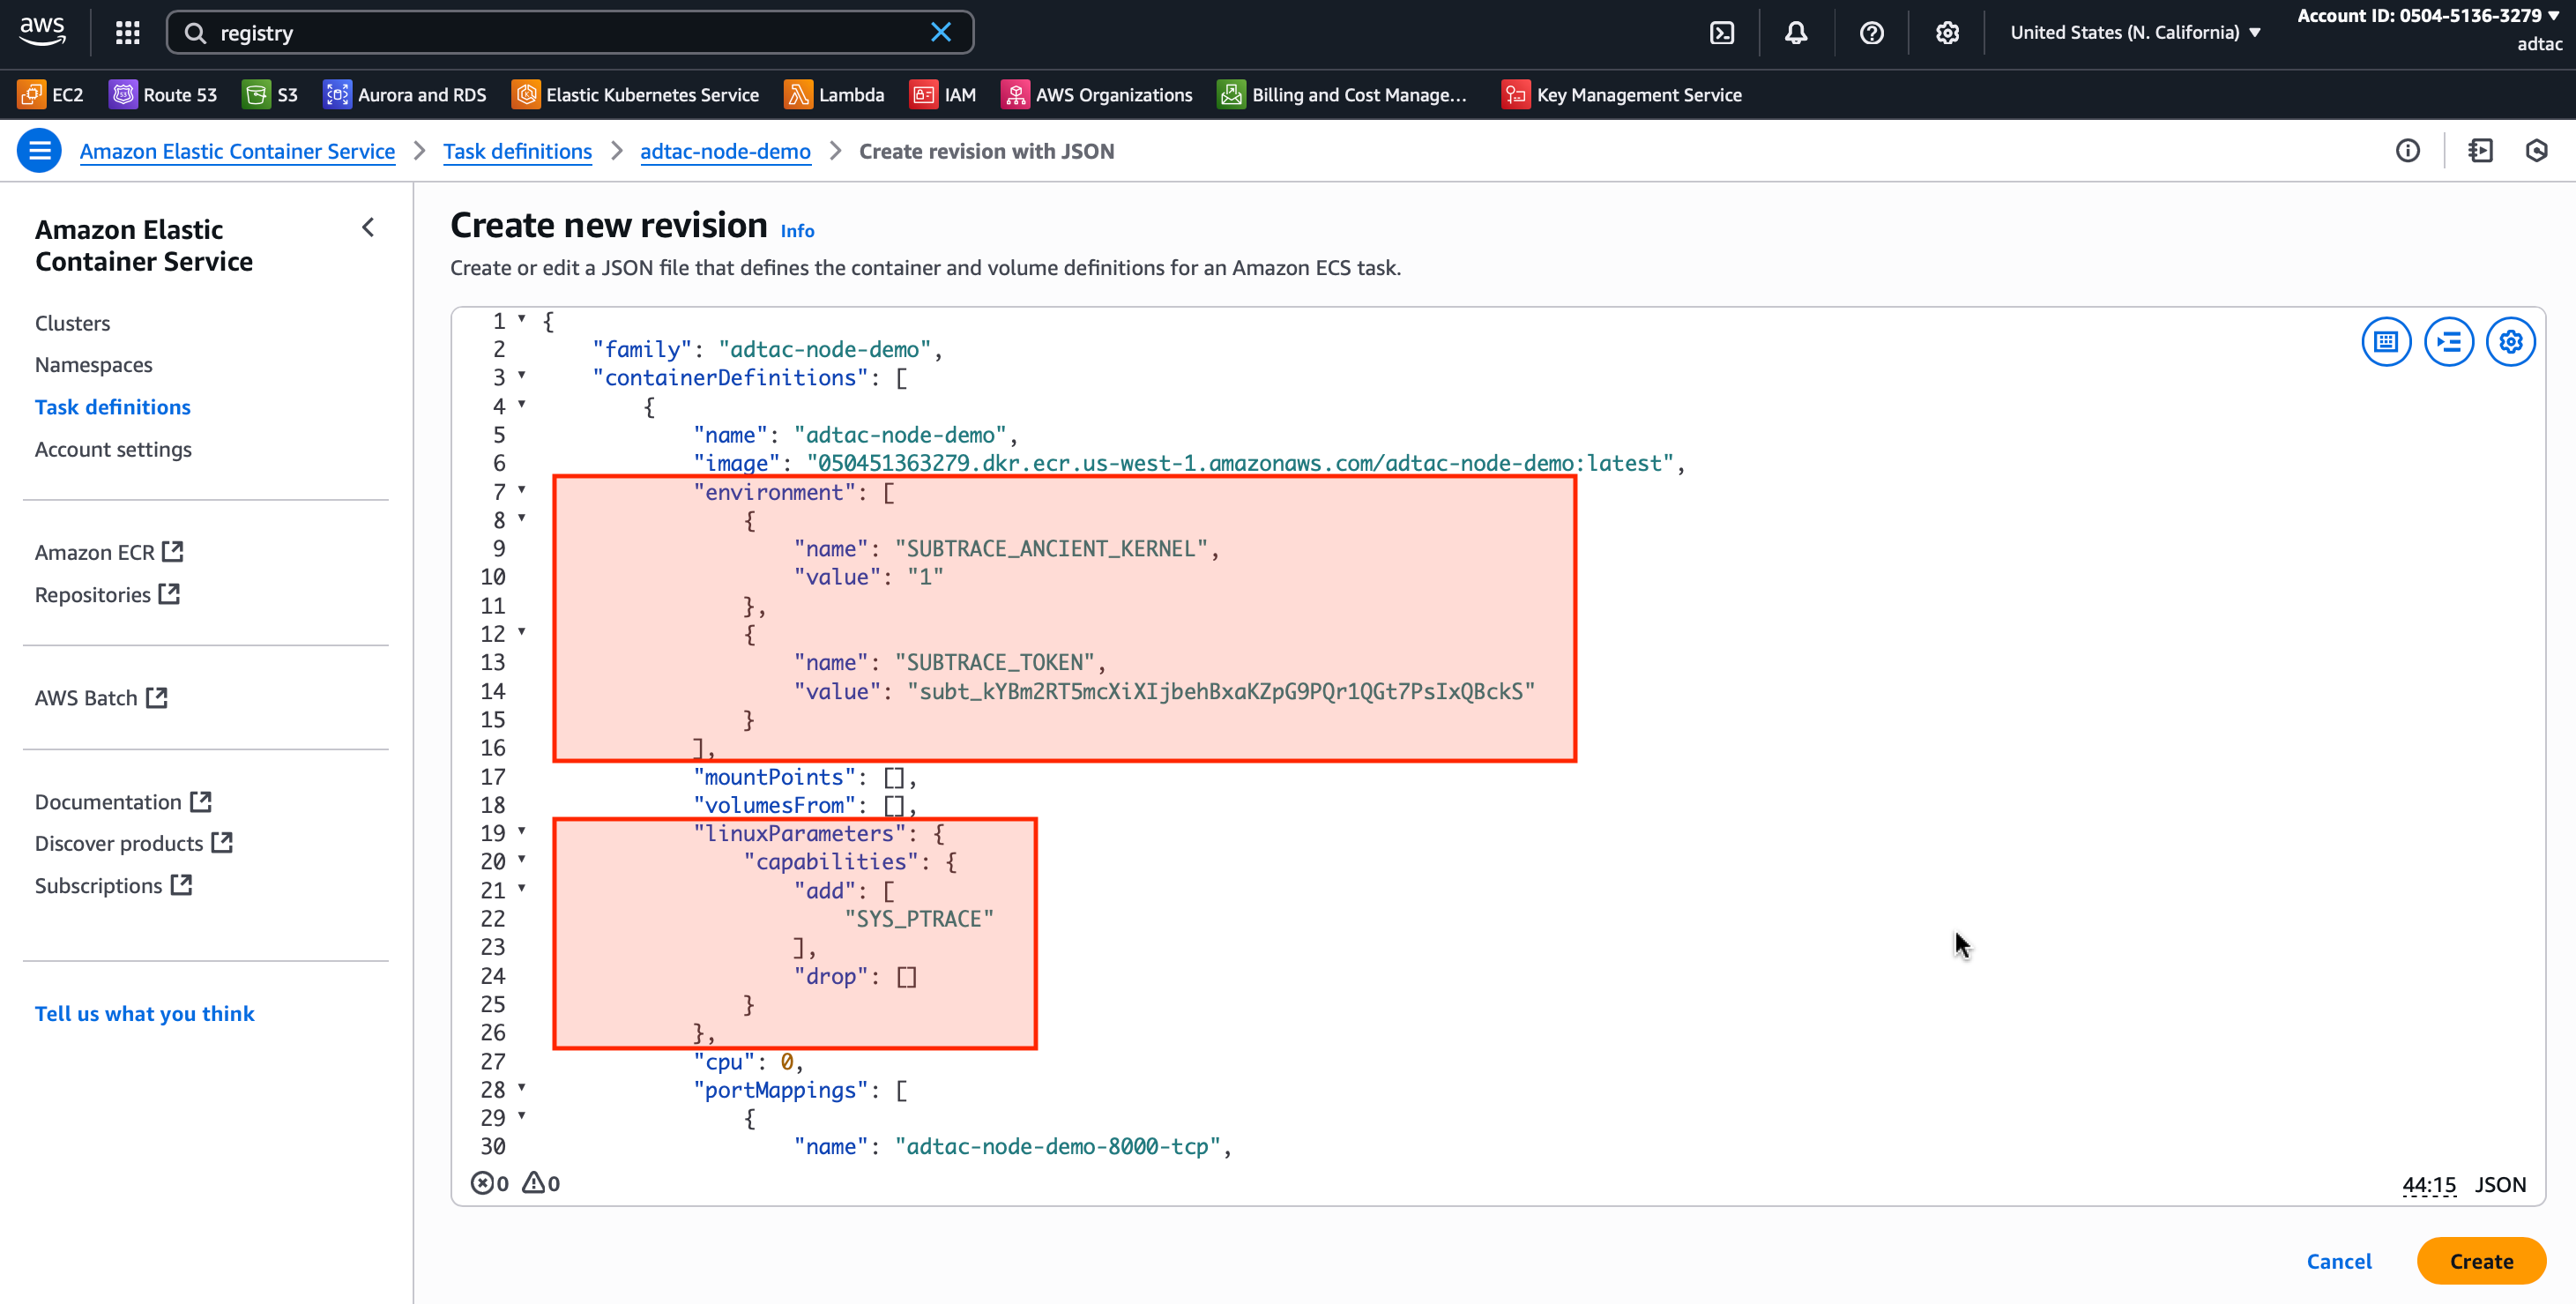Open the AWS services grid menu

tap(127, 33)
